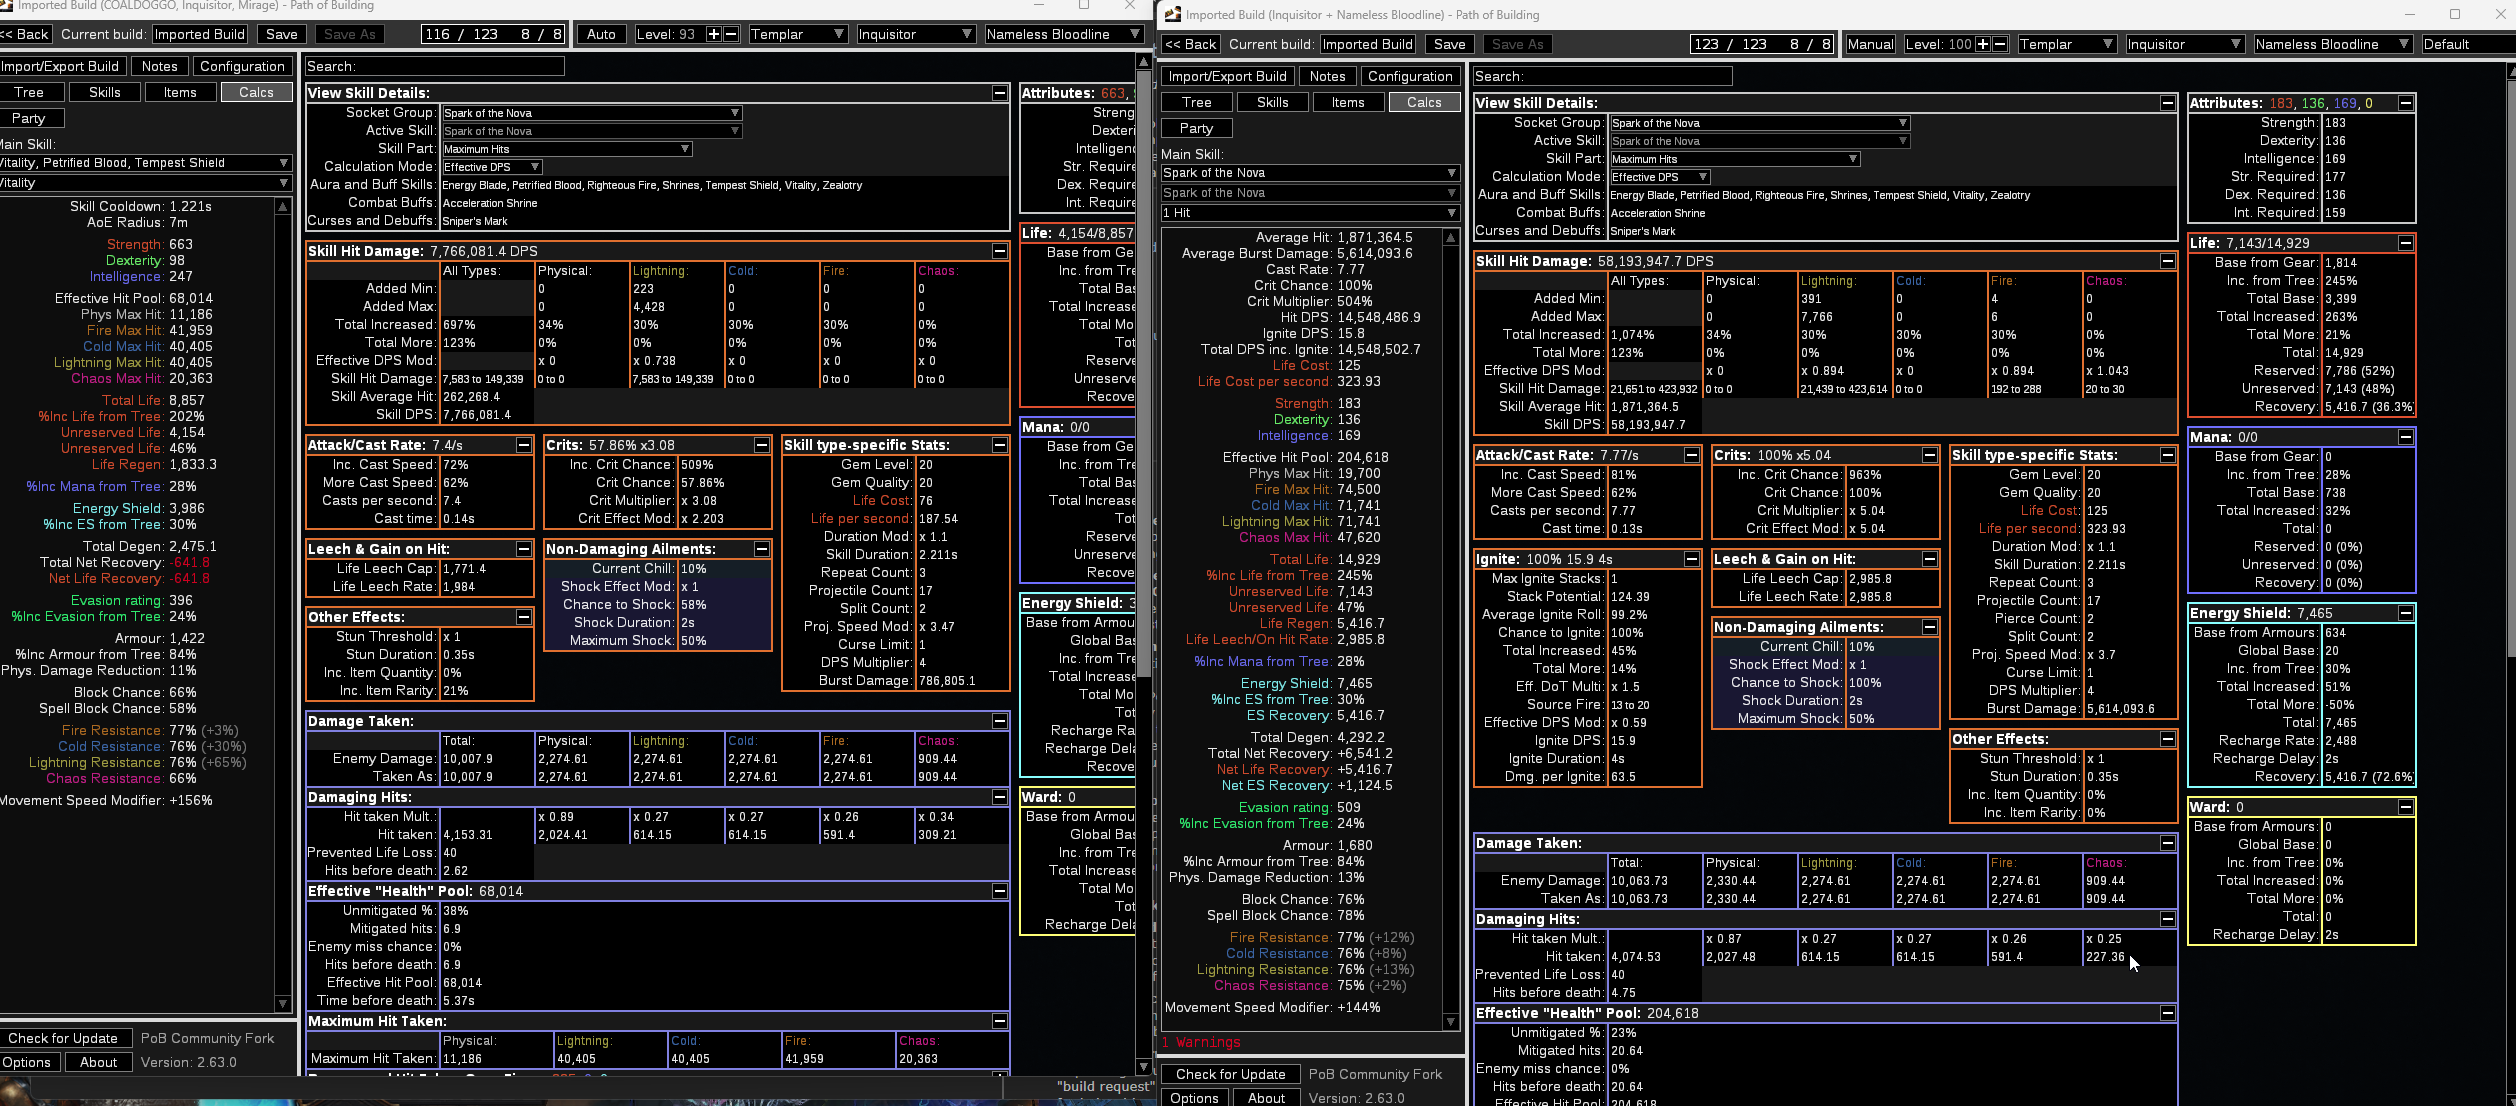Open the Nameless Bloodline dropdown in left window

[x=1063, y=34]
